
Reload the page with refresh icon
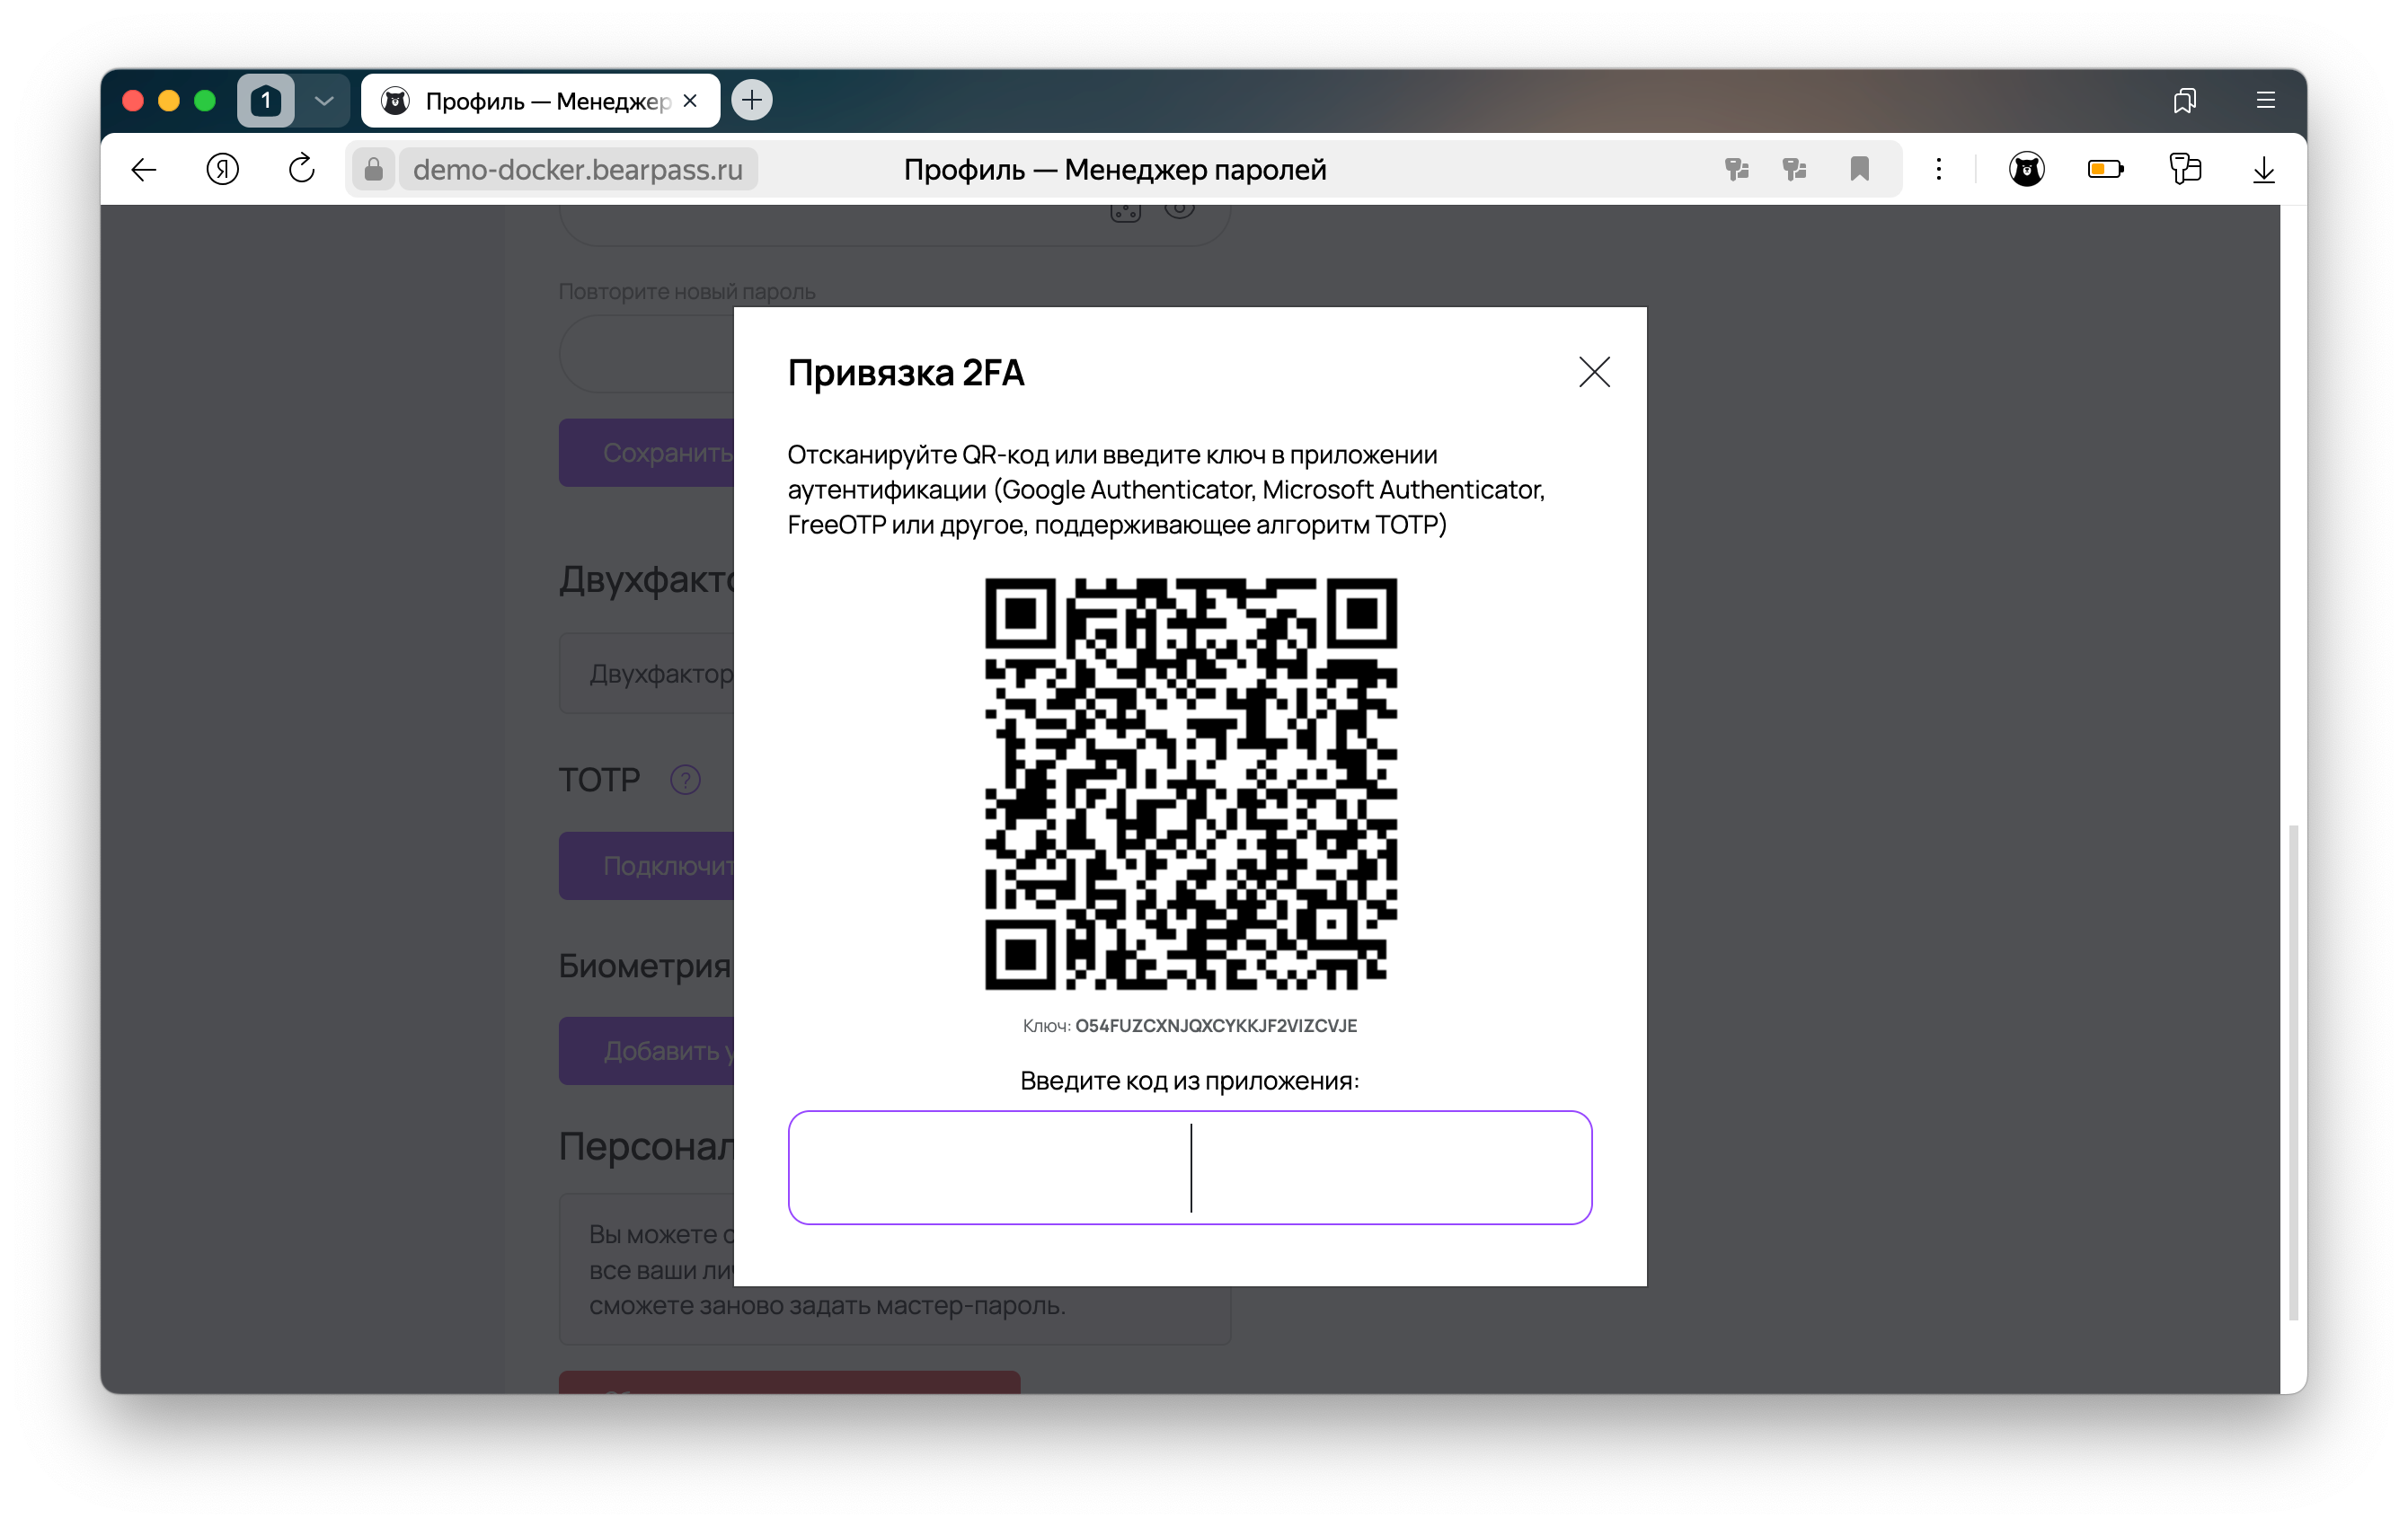(x=301, y=169)
